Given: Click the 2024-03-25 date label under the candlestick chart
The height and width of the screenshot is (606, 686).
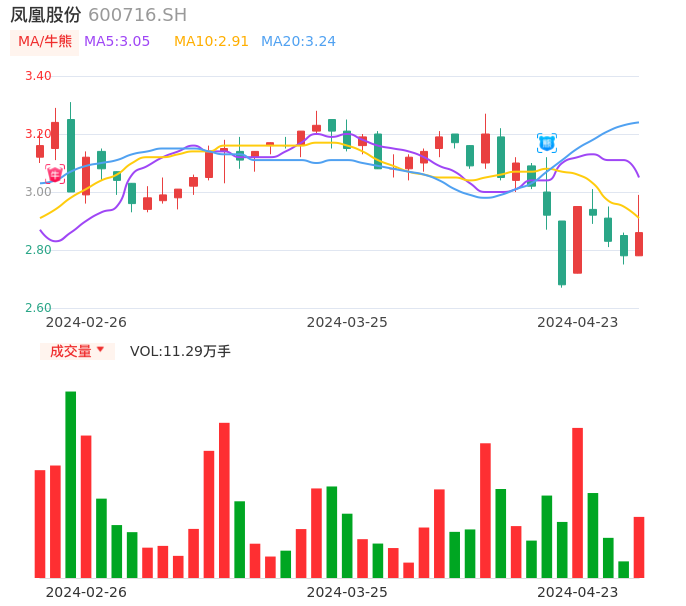Looking at the screenshot, I should [x=347, y=322].
